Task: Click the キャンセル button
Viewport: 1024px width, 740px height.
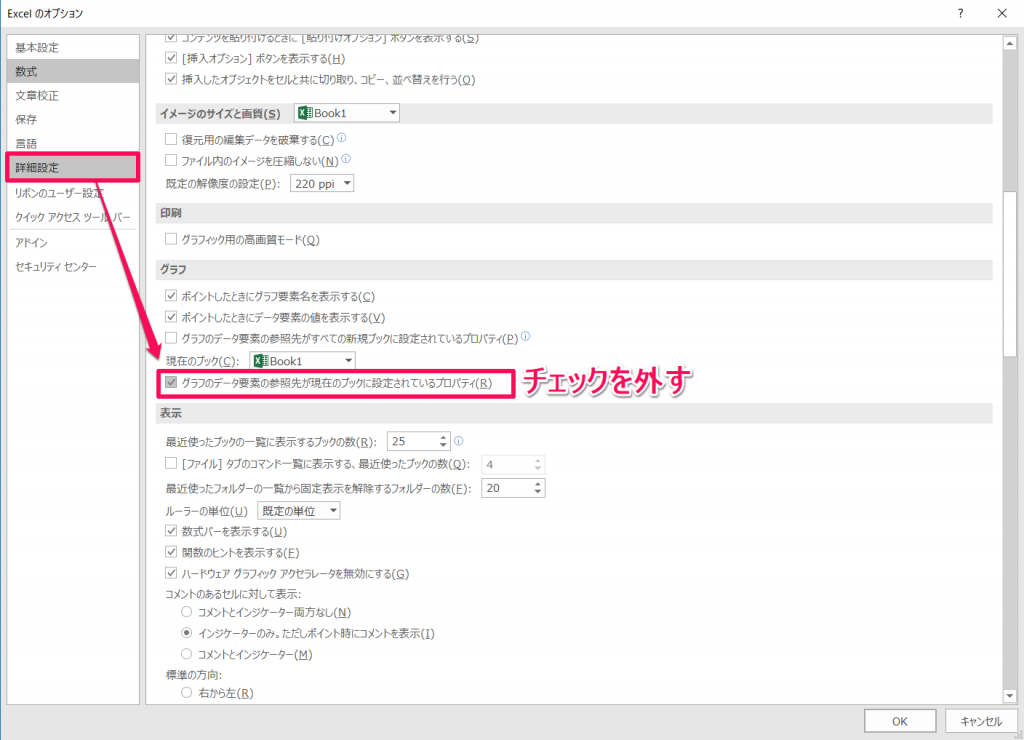Action: pyautogui.click(x=980, y=720)
